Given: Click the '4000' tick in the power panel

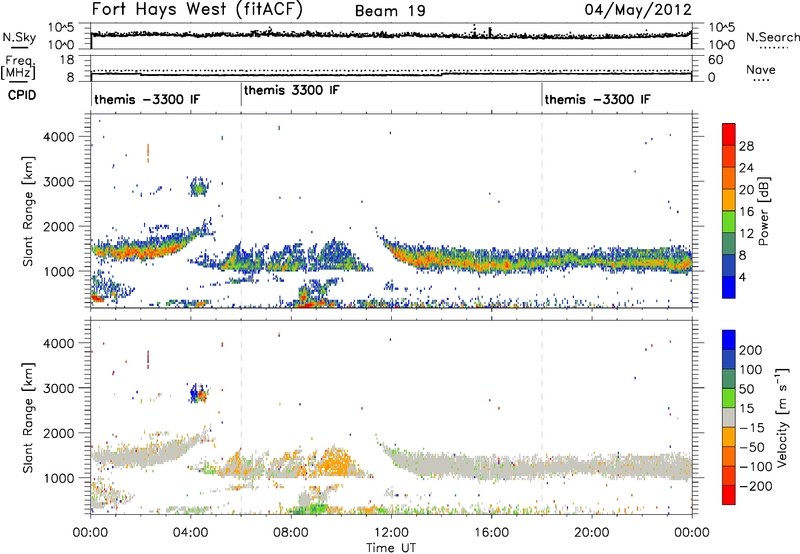Looking at the screenshot, I should (58, 137).
